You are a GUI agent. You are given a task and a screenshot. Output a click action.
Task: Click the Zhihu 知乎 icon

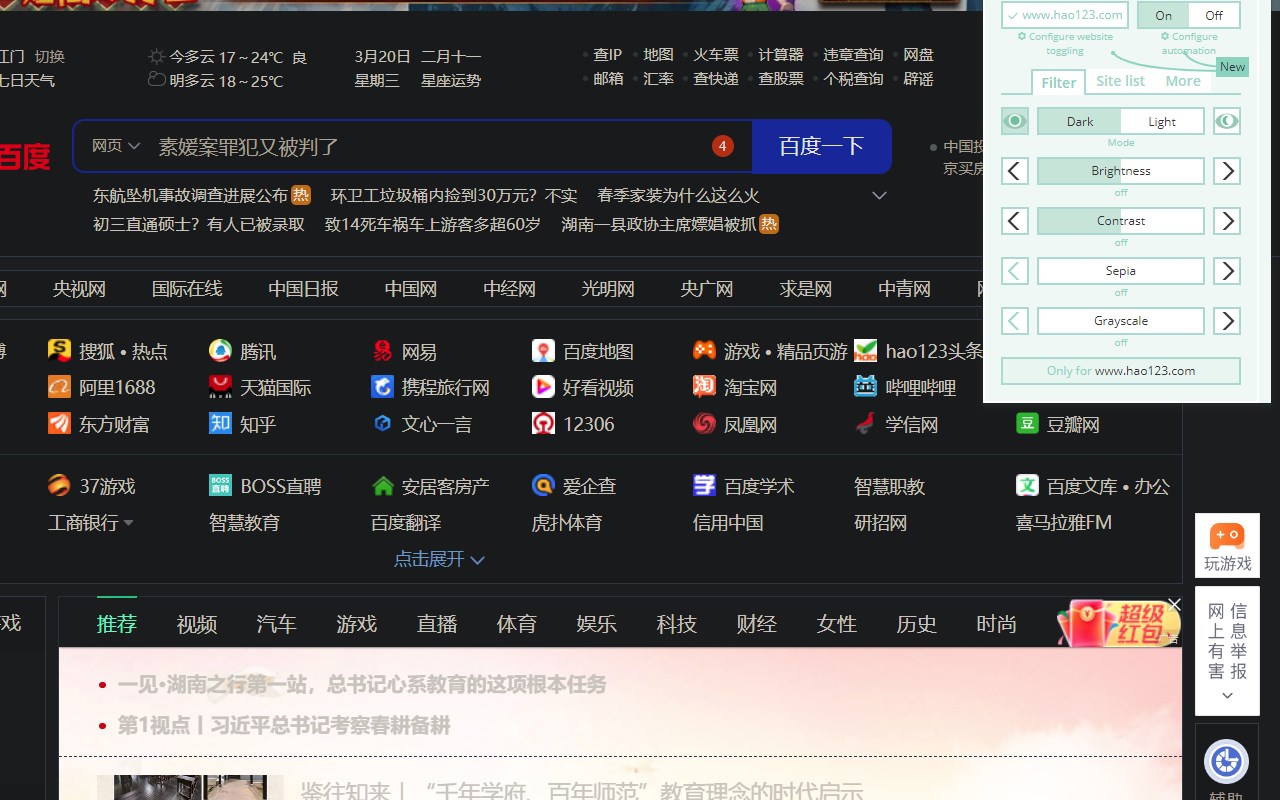point(220,423)
